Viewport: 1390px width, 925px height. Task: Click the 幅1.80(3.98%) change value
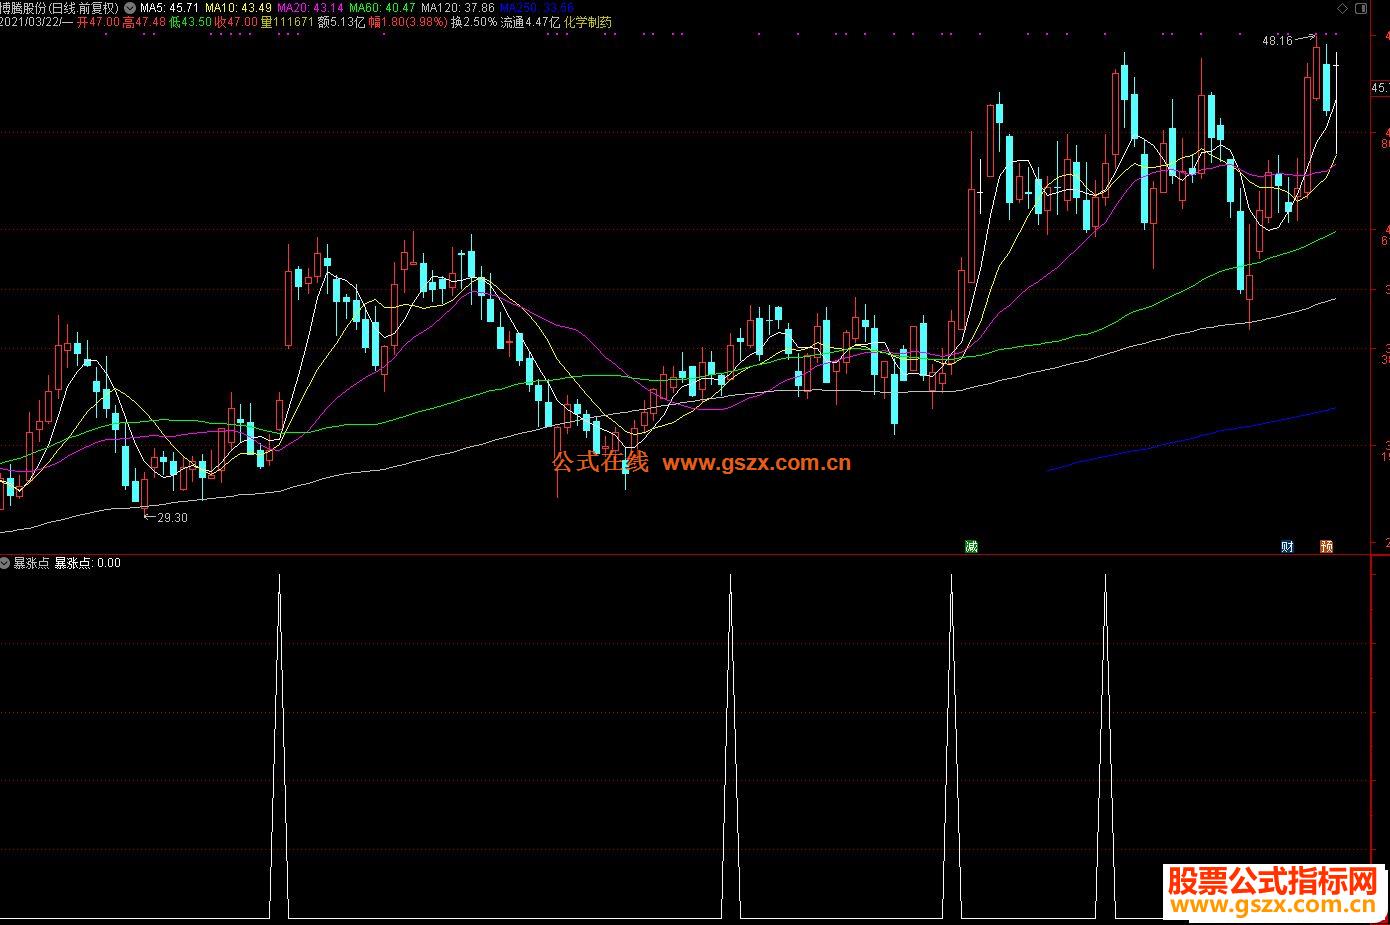click(x=406, y=22)
